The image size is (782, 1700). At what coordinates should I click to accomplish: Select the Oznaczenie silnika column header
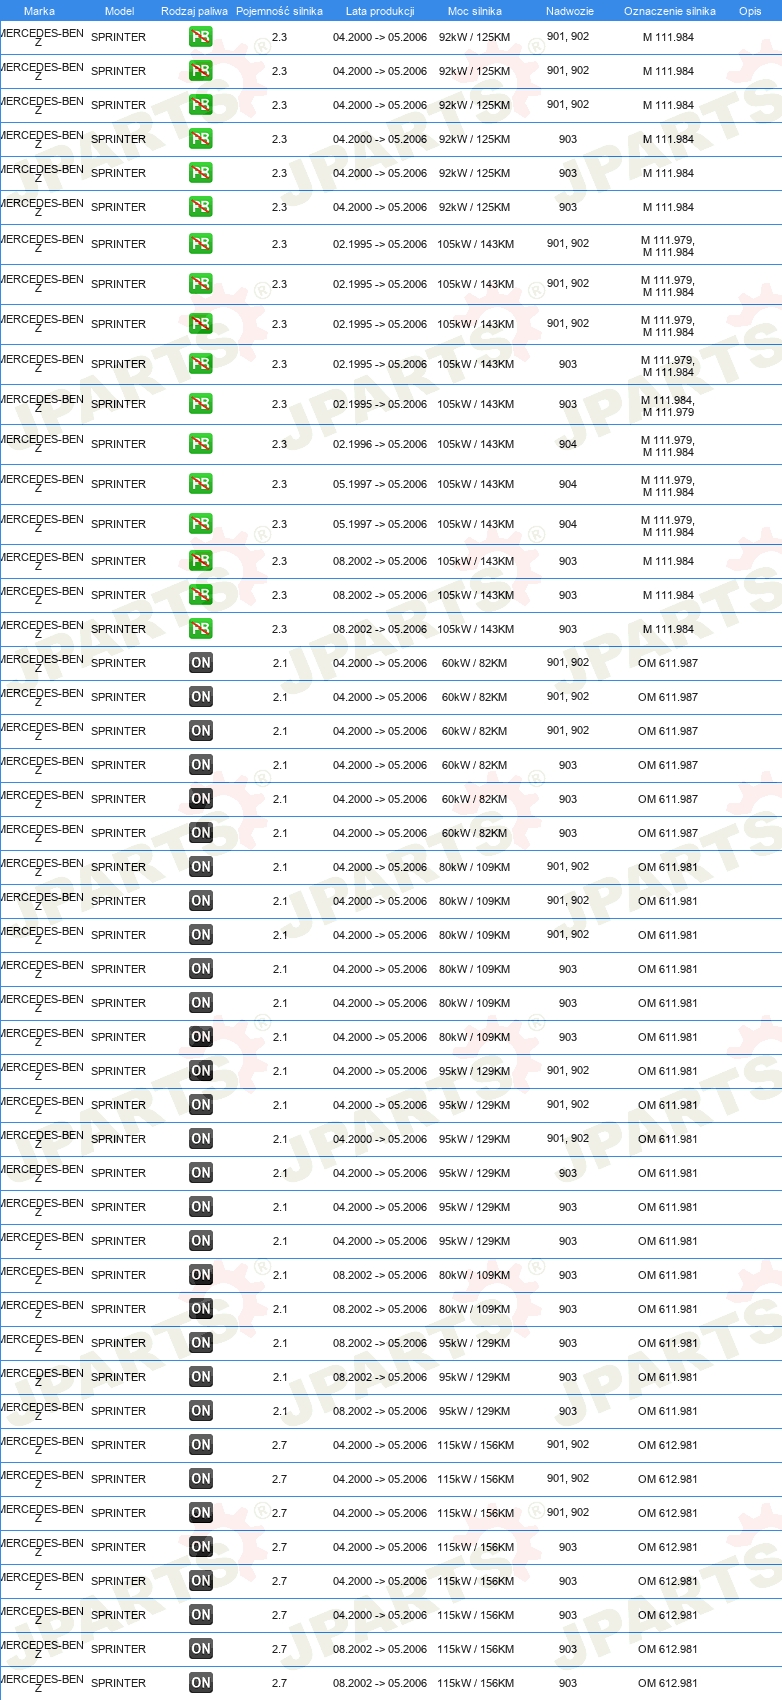[x=670, y=11]
